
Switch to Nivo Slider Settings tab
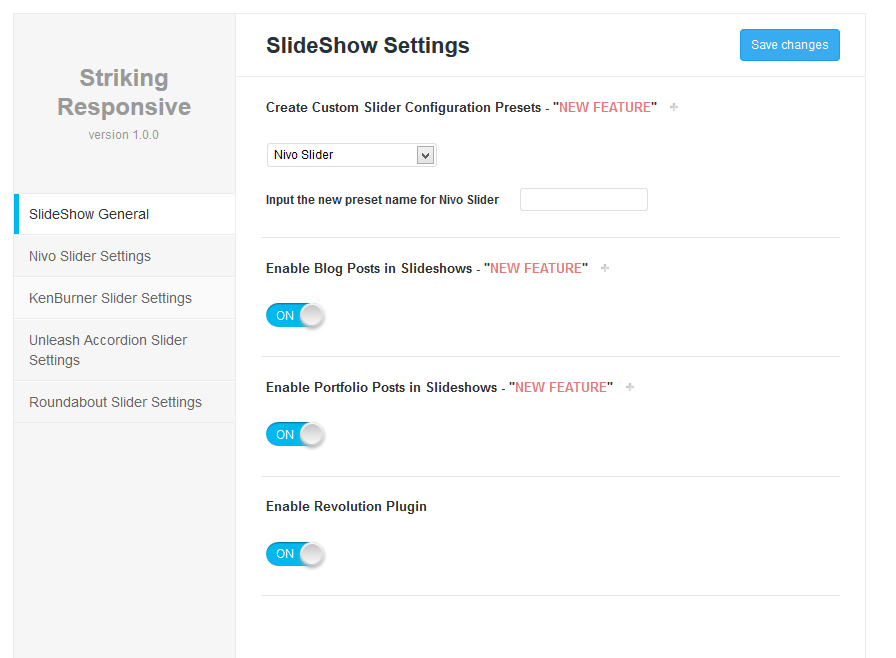[124, 256]
